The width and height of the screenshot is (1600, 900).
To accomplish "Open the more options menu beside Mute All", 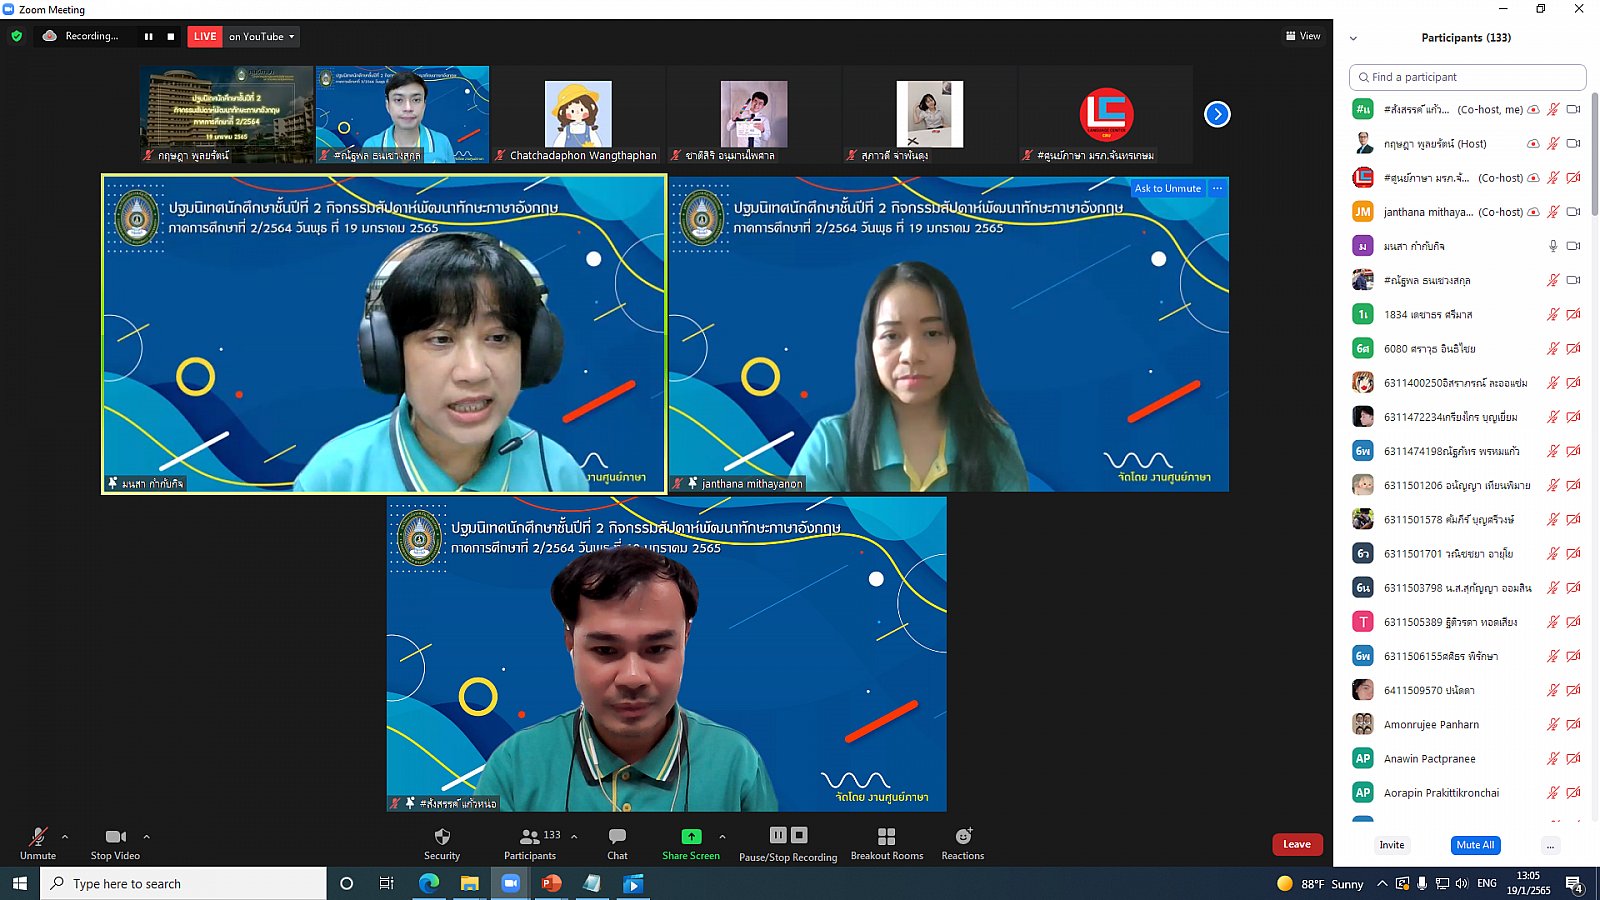I will pyautogui.click(x=1550, y=845).
